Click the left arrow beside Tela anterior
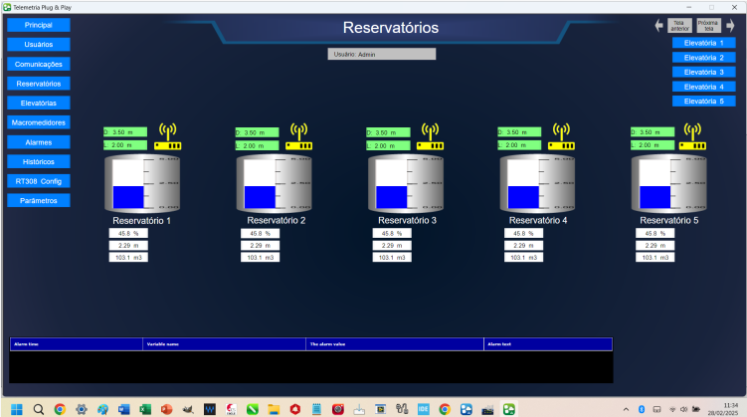The image size is (747, 417). click(x=659, y=26)
